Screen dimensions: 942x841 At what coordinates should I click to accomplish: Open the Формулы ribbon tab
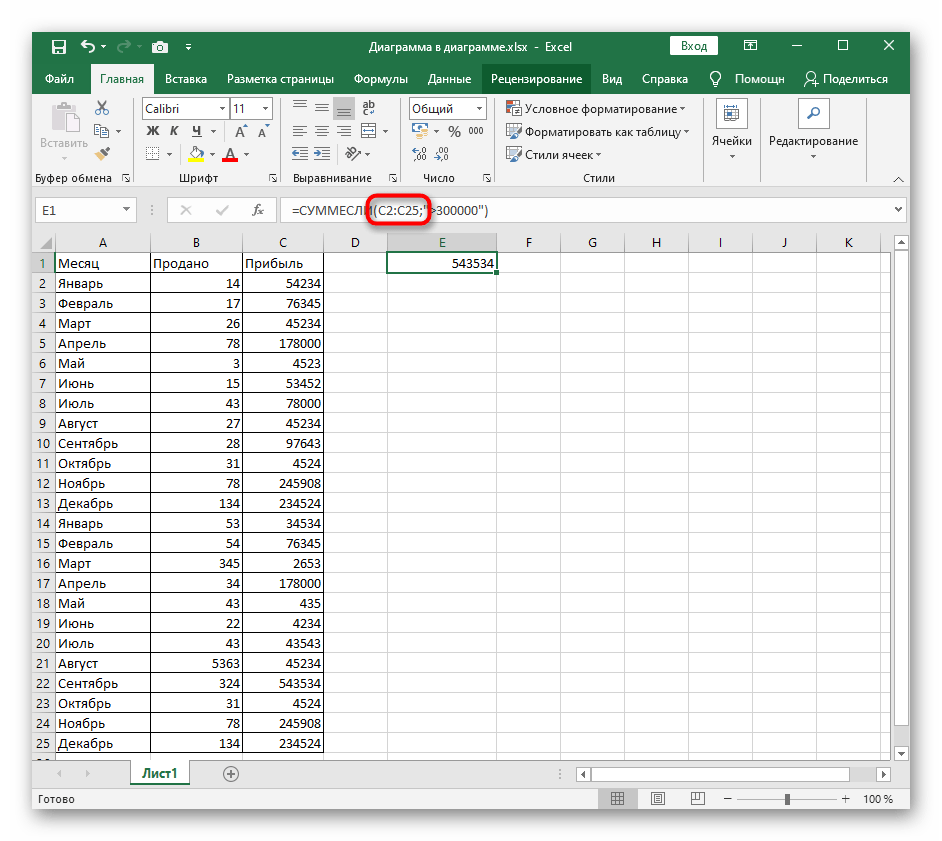coord(381,79)
